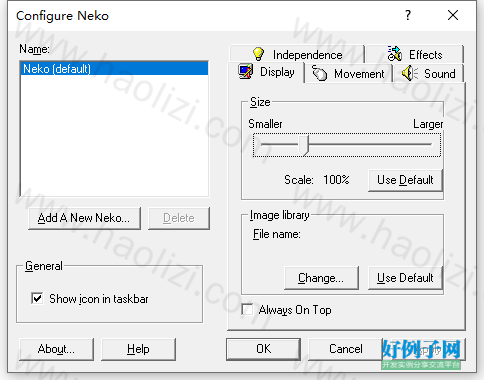Select the Display tab
Viewport: 484px width, 380px height.
266,72
